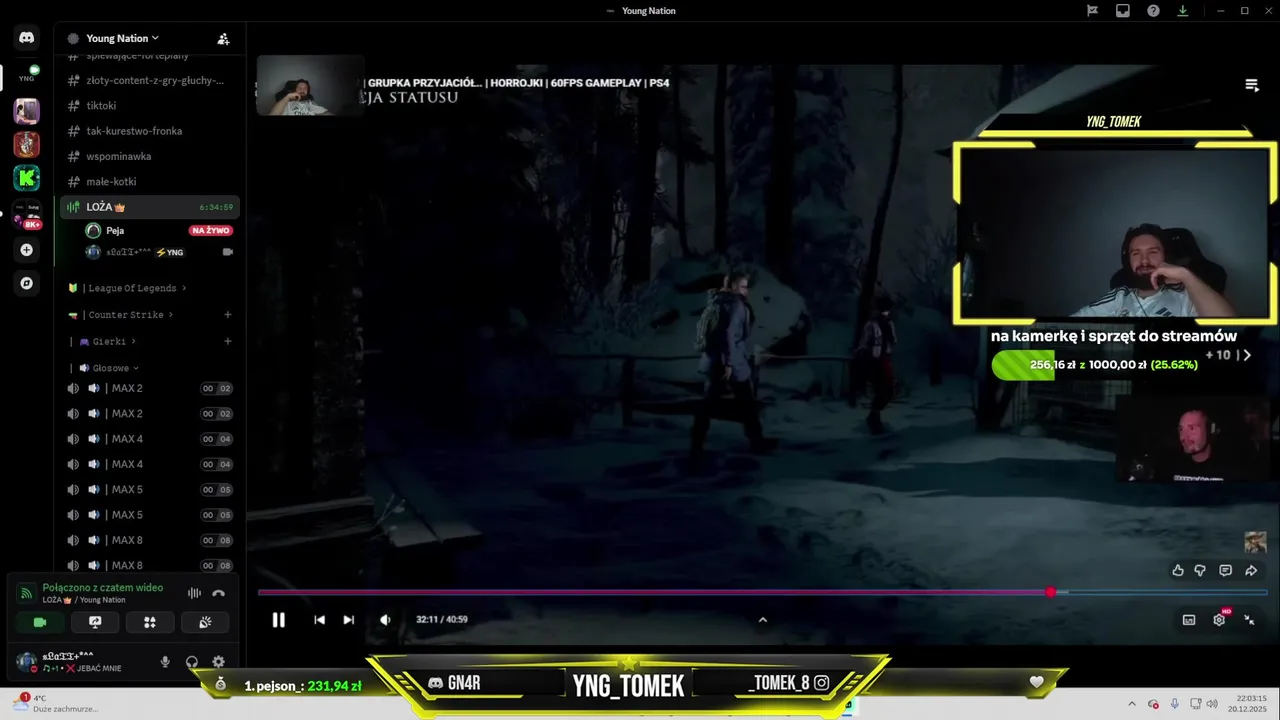The image size is (1280, 720).
Task: Share the video with arrow icon
Action: click(1251, 570)
